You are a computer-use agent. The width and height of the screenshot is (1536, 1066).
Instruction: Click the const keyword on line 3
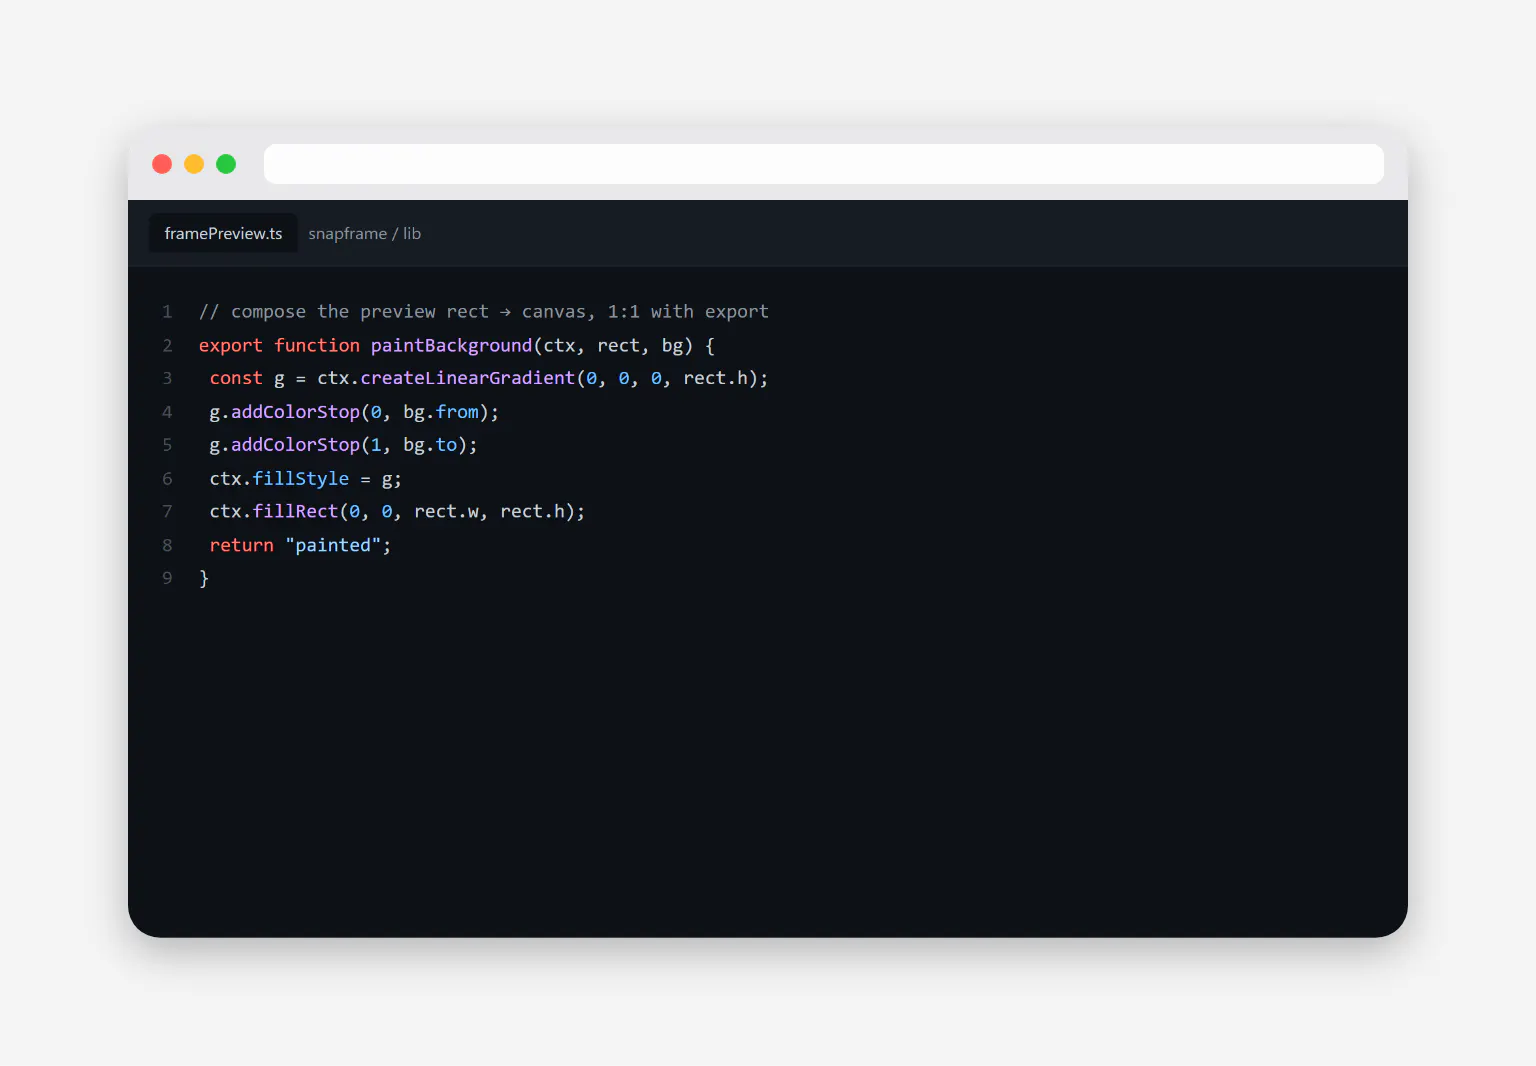click(x=236, y=378)
